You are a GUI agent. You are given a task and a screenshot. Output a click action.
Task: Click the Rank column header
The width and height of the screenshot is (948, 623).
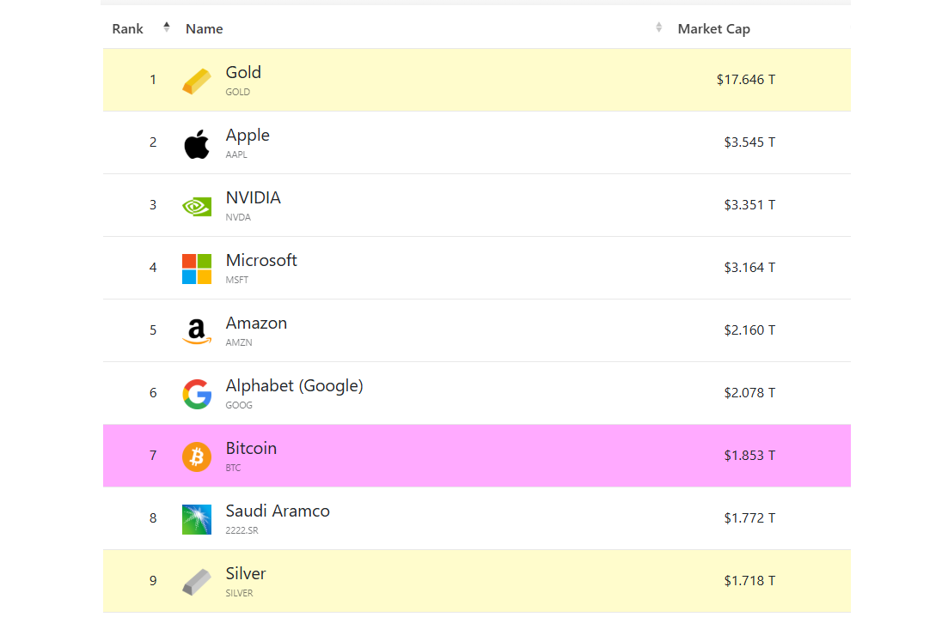click(x=128, y=28)
